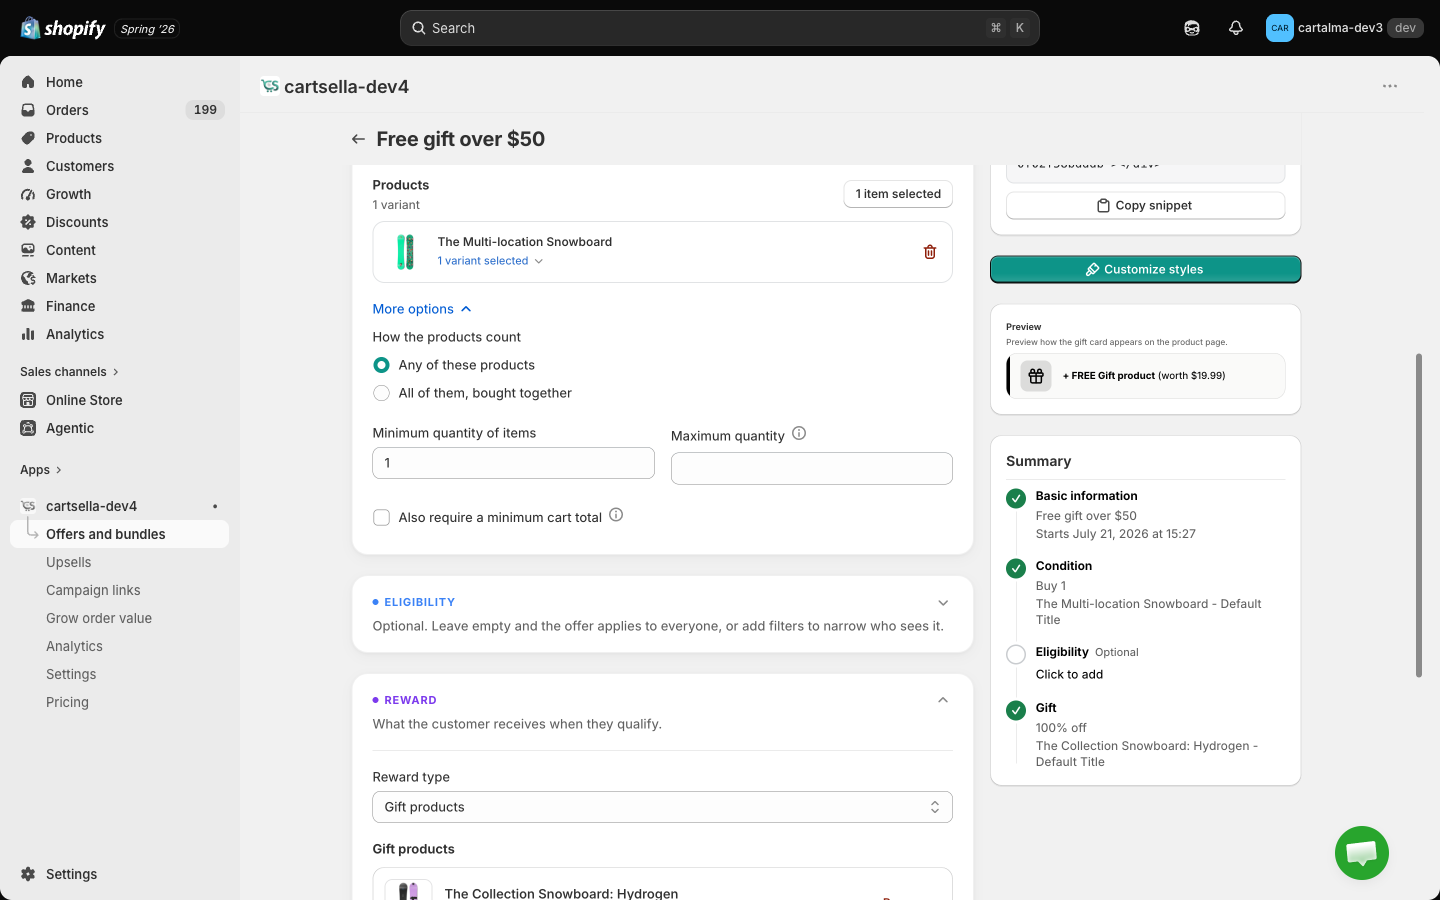Click the empty Eligibility step circle in Summary
This screenshot has width=1440, height=900.
[1016, 654]
